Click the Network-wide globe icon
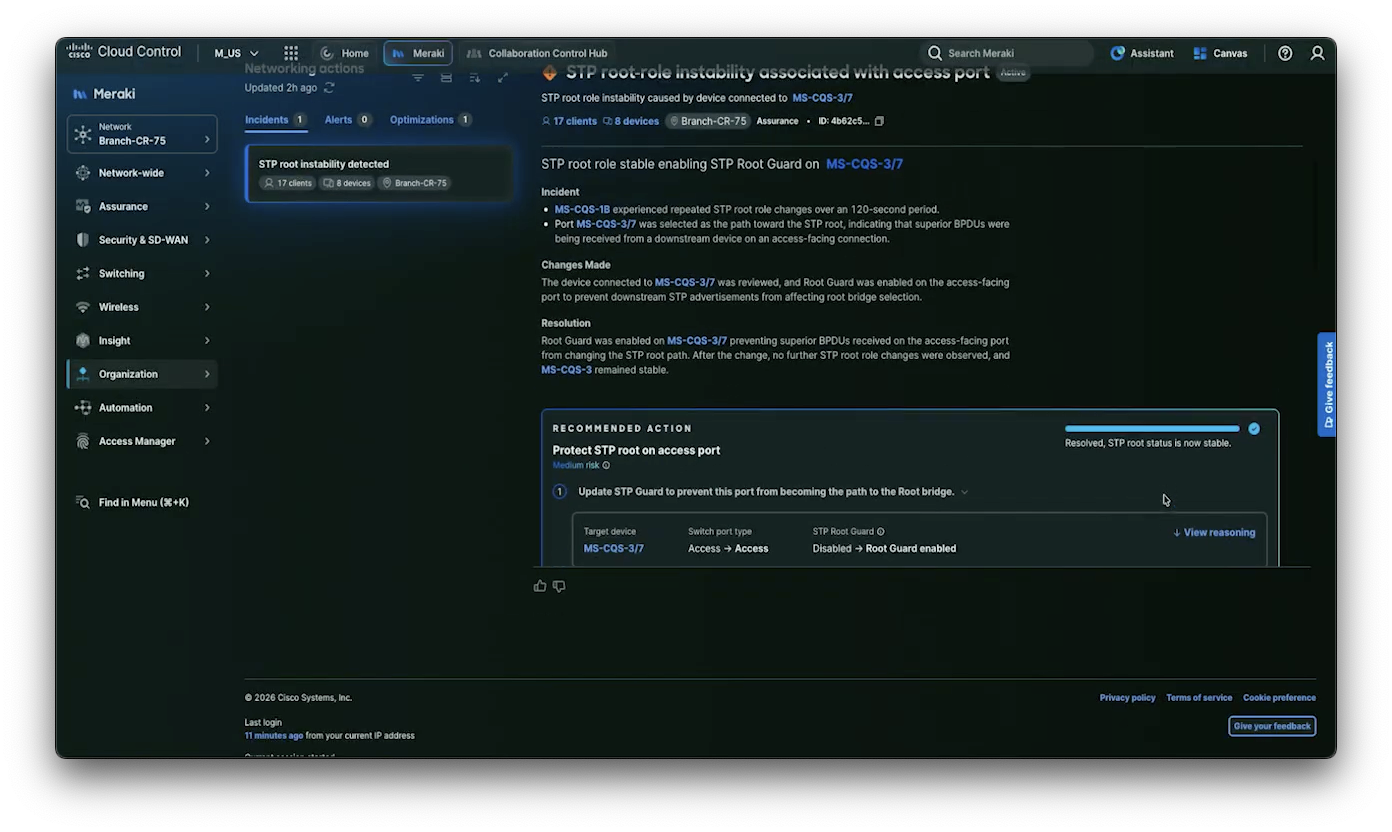The width and height of the screenshot is (1392, 832). (83, 173)
